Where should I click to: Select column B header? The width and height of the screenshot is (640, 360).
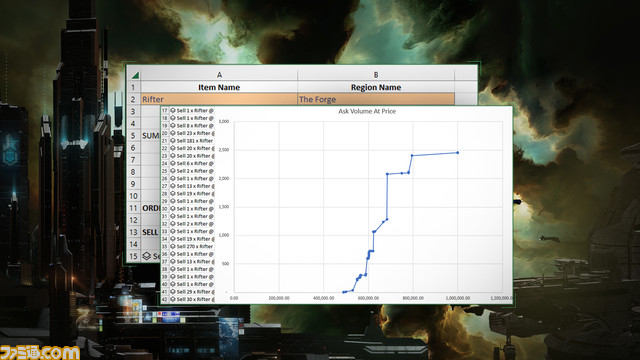[376, 75]
